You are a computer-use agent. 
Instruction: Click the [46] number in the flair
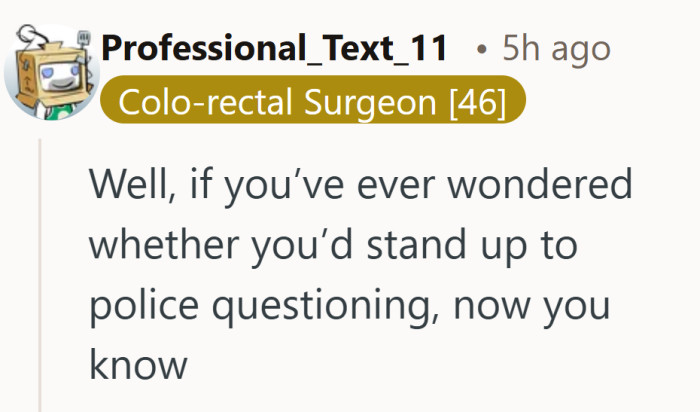pos(478,101)
